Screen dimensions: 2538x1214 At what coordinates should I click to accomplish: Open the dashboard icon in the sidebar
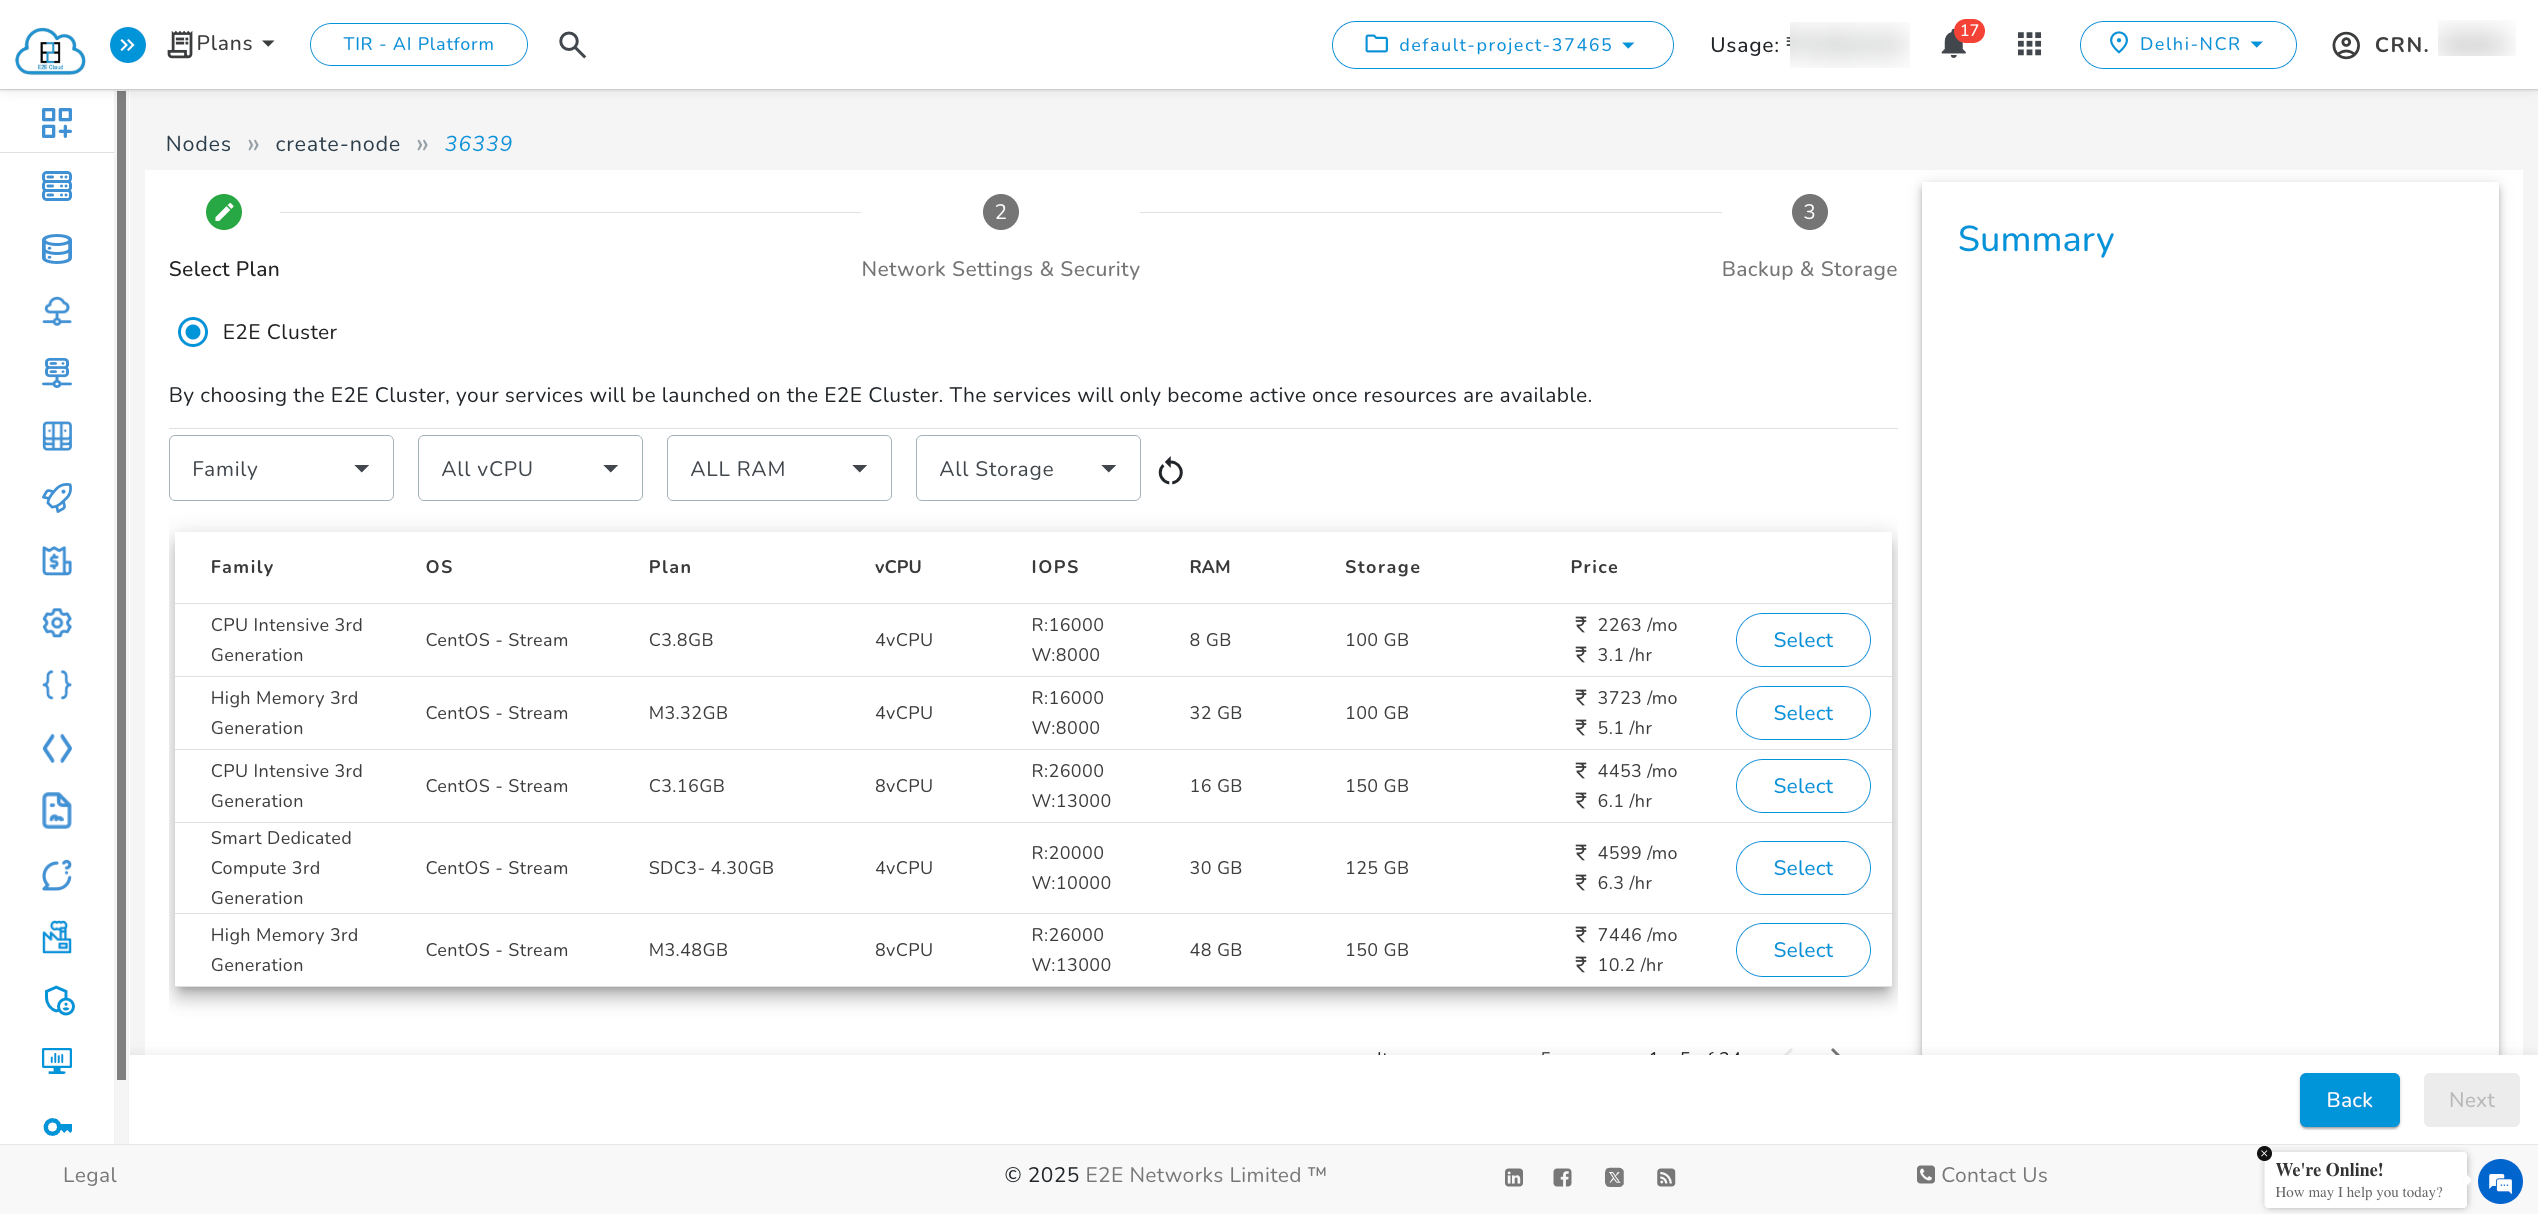(x=57, y=123)
